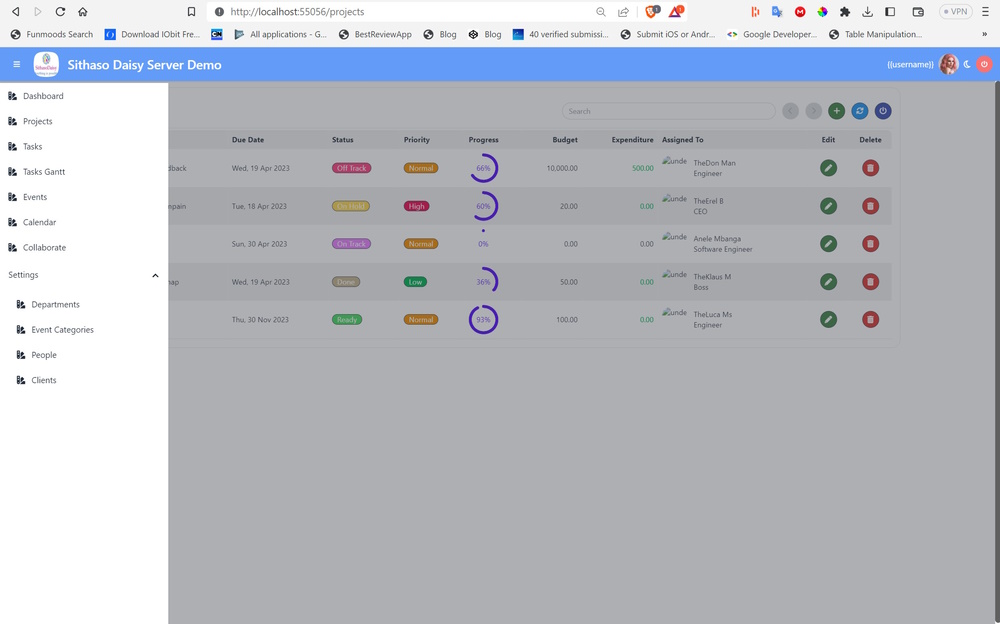Open Collaborate in the sidebar

click(45, 248)
